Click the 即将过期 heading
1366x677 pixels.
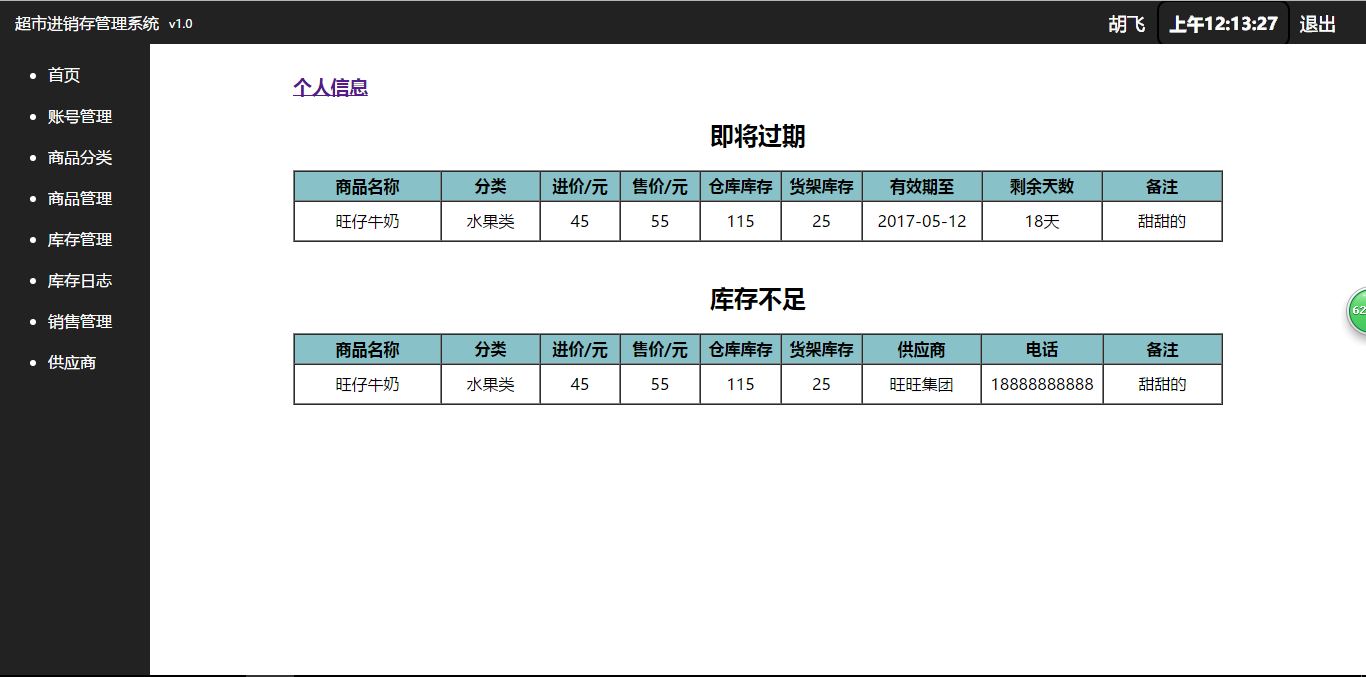pyautogui.click(x=757, y=136)
